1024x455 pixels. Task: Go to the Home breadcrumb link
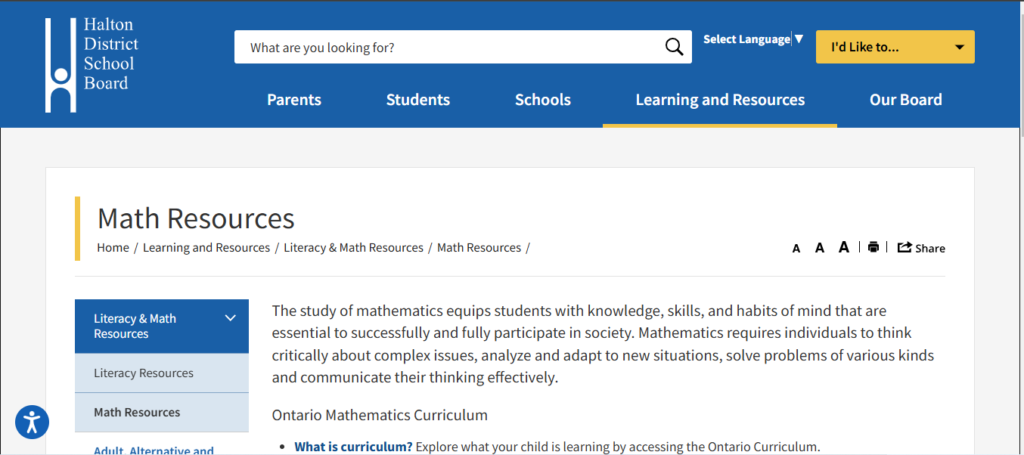click(113, 247)
